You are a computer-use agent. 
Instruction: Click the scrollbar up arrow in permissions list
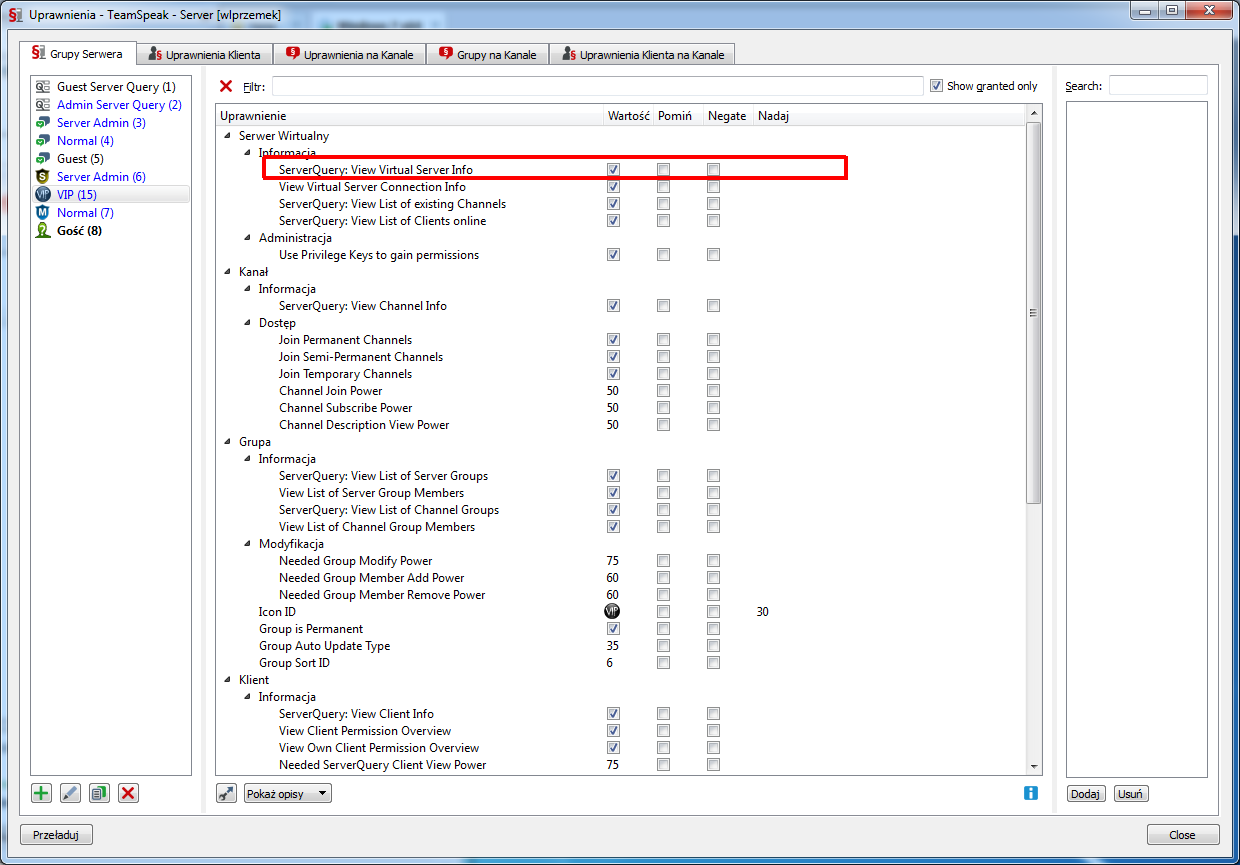point(1035,115)
